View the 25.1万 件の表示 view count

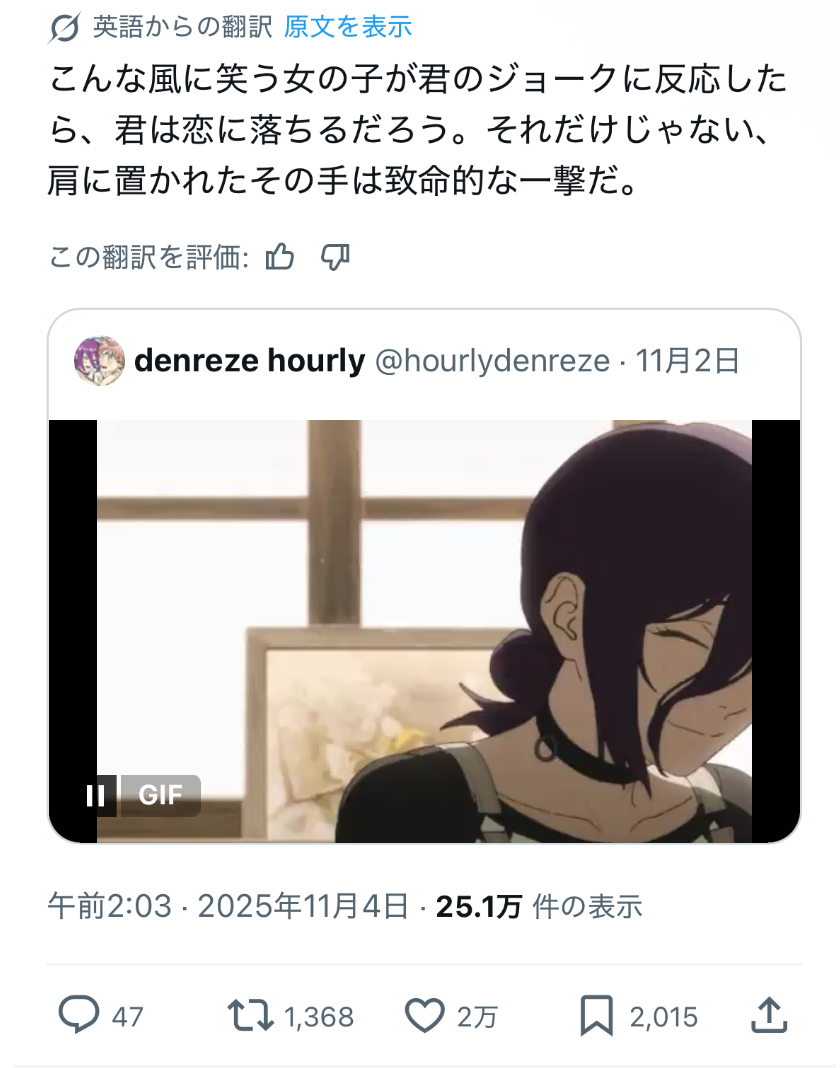[x=539, y=907]
